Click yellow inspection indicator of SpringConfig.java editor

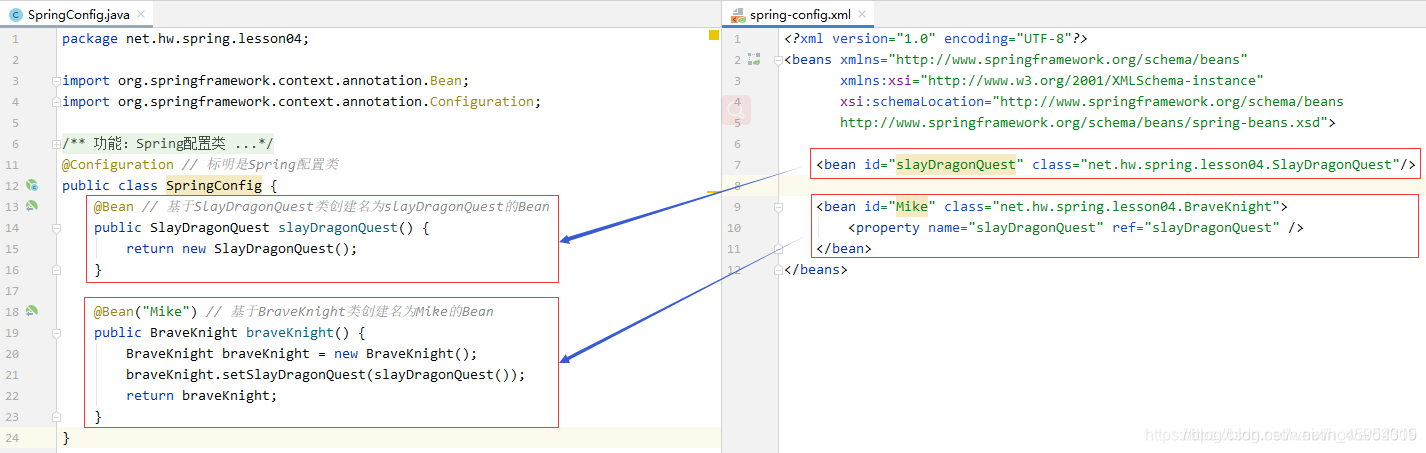[x=714, y=35]
